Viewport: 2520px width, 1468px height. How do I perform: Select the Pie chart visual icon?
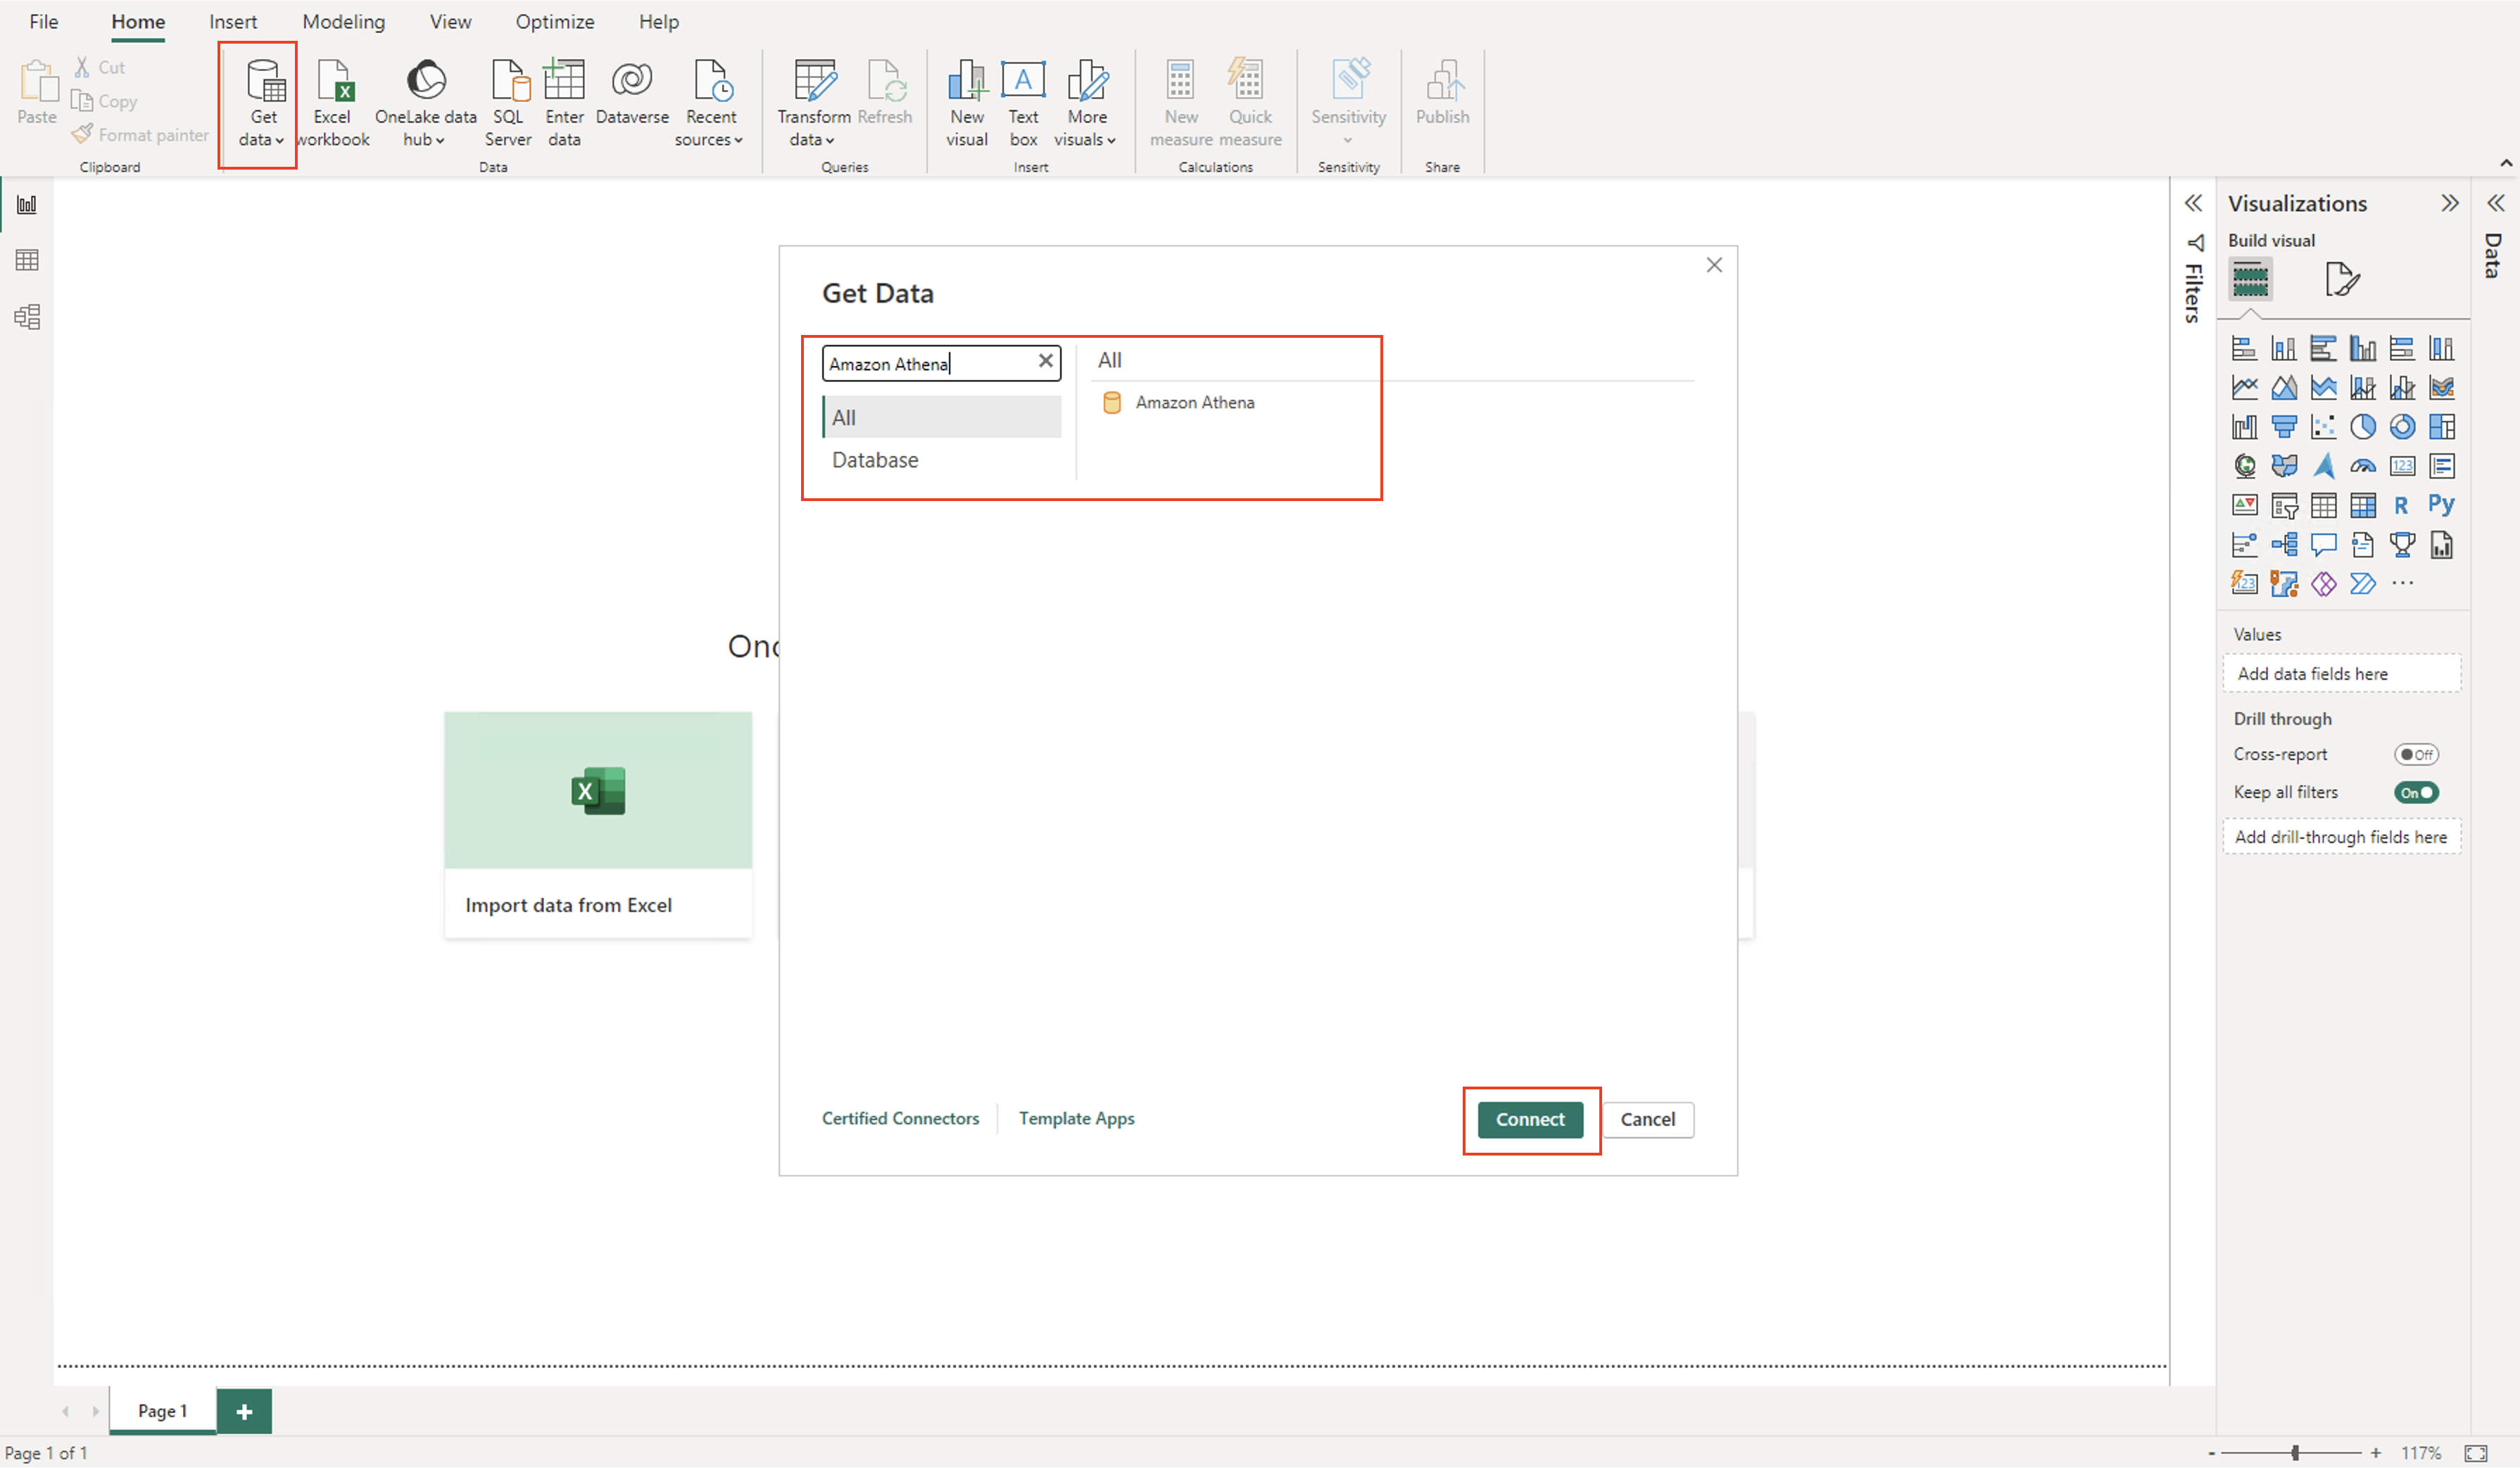2362,427
